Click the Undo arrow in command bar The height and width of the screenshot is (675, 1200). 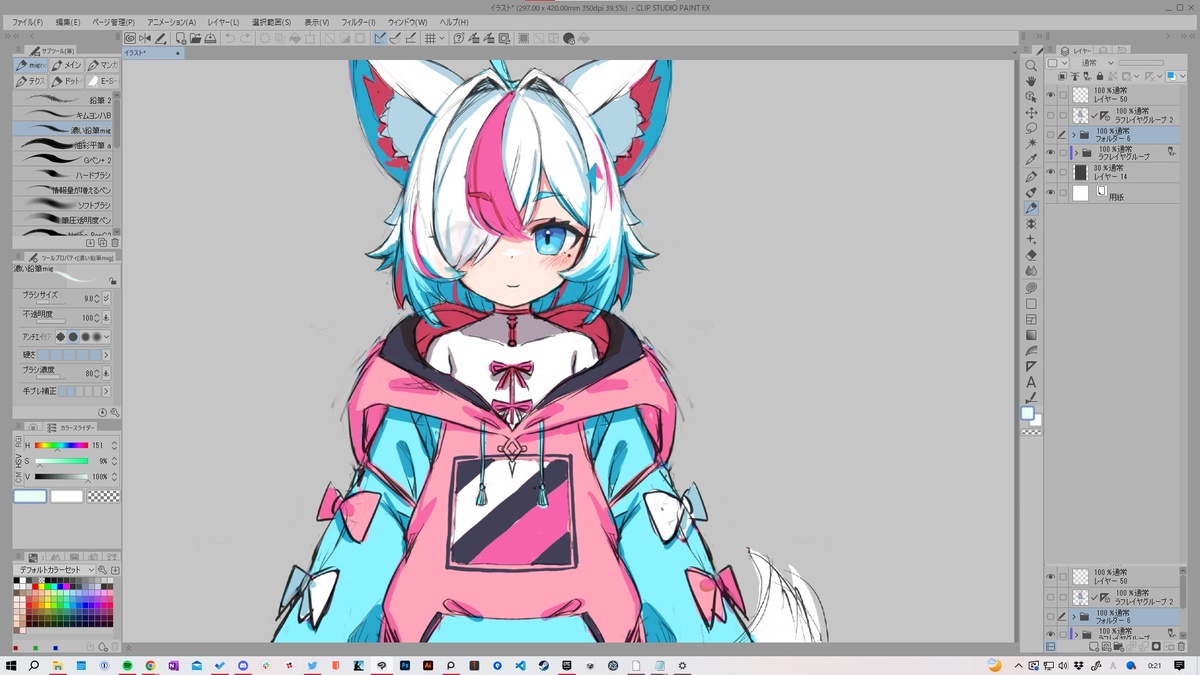(x=229, y=39)
